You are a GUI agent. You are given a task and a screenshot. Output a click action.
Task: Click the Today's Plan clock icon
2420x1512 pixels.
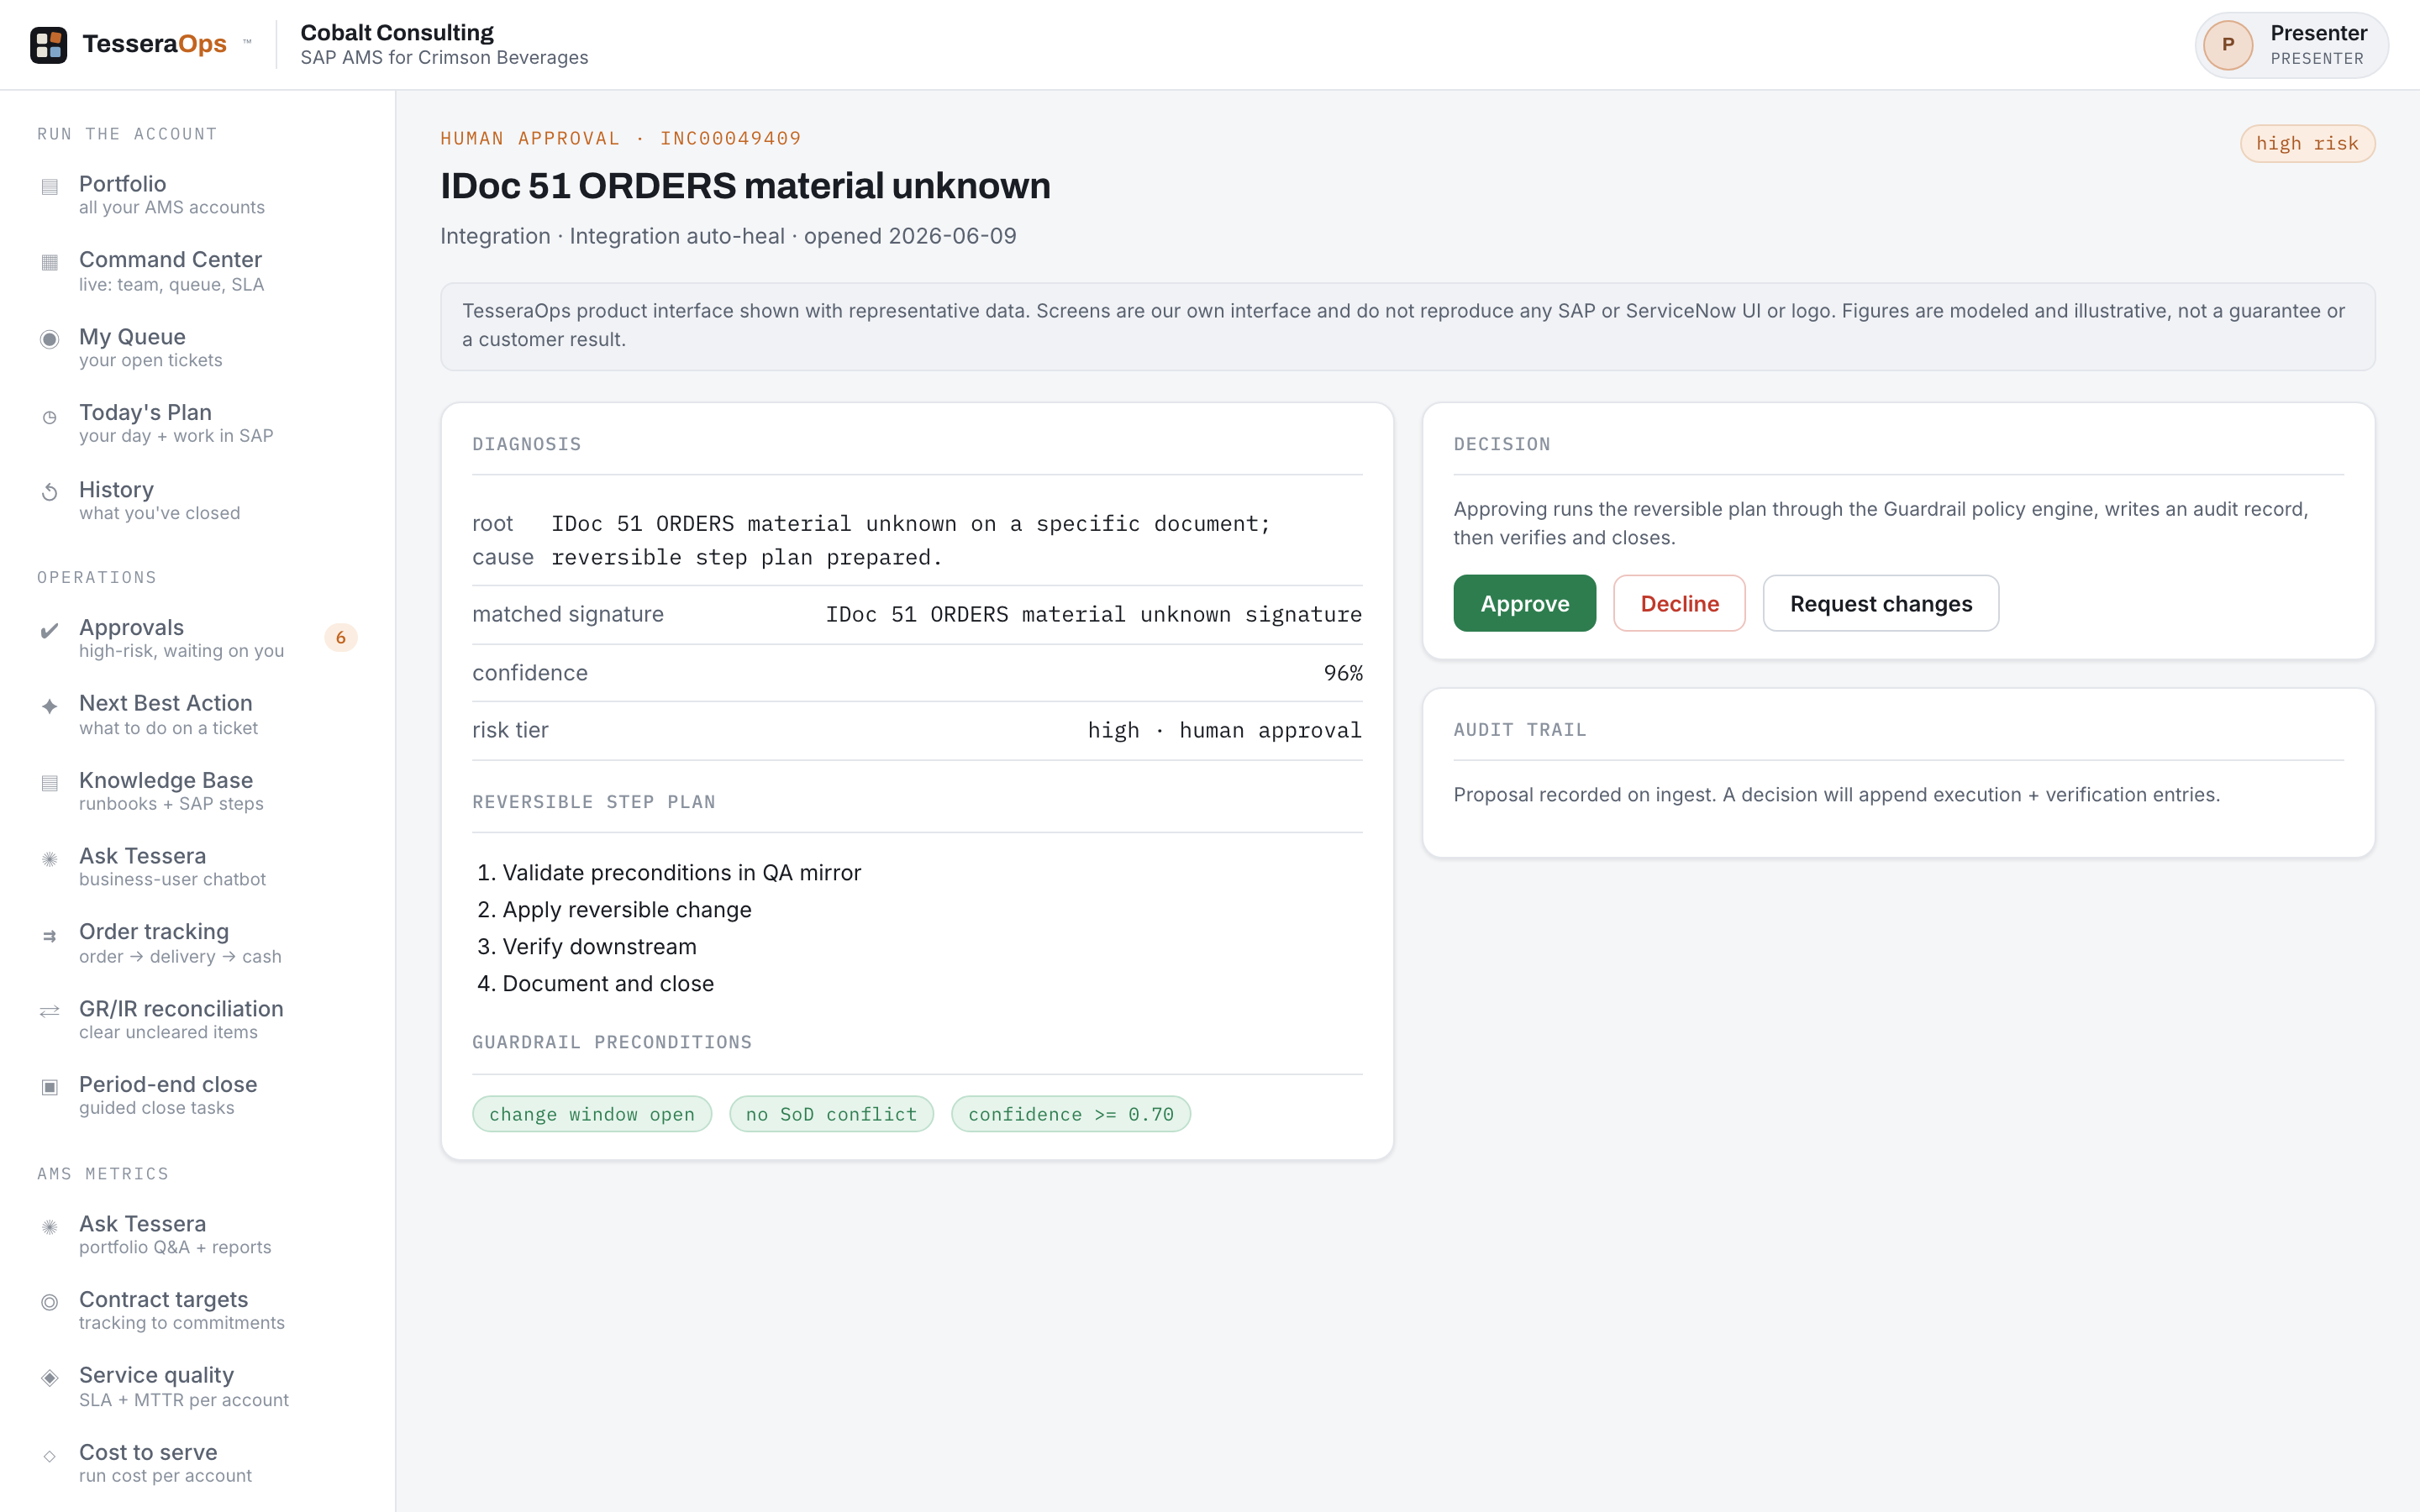(49, 417)
